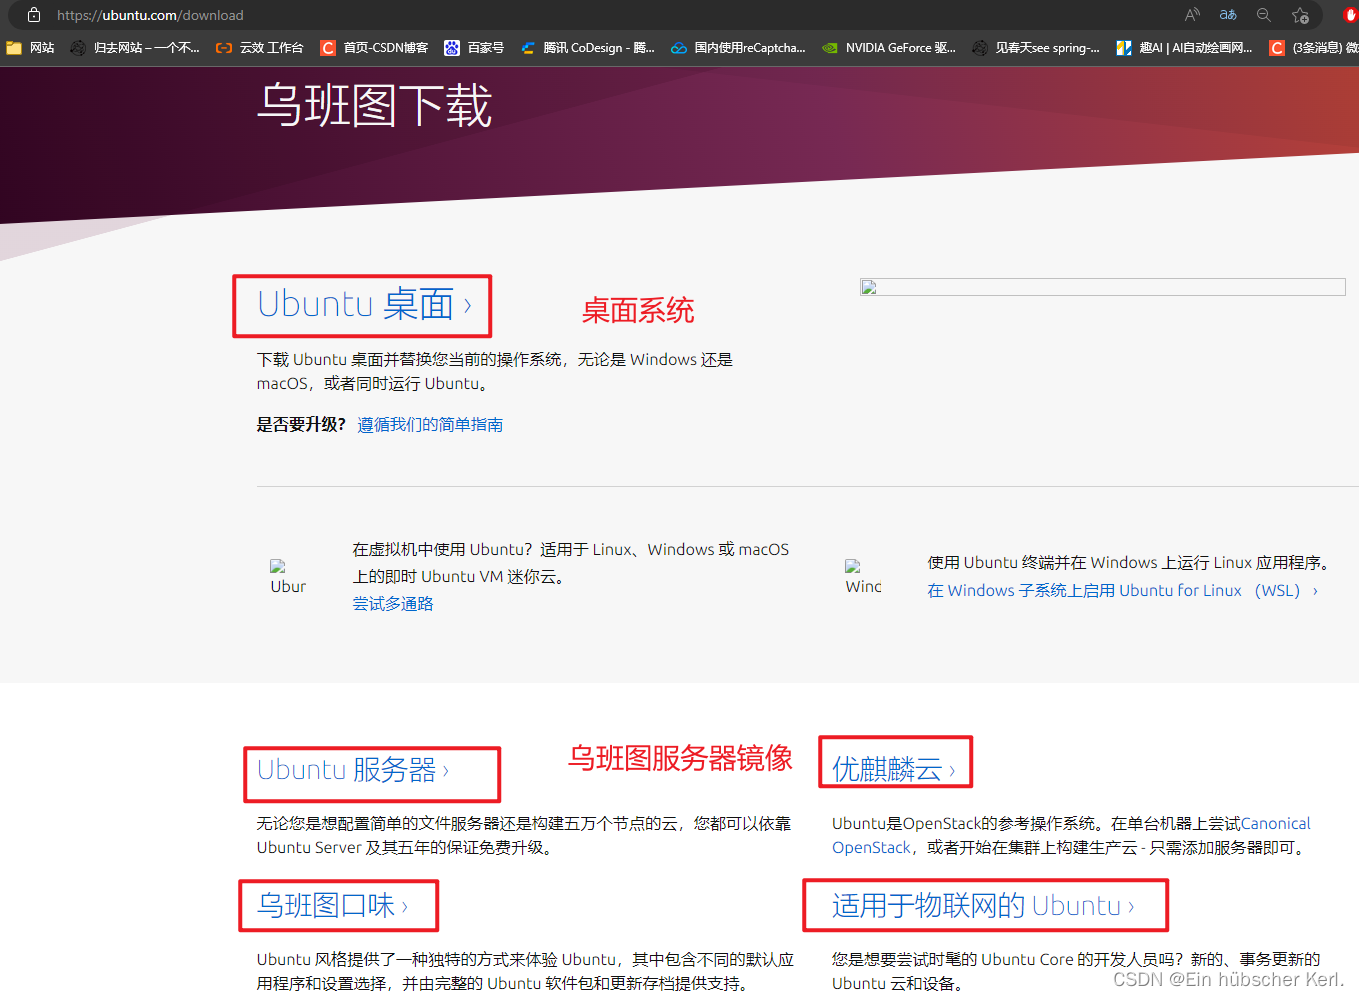Viewport: 1359px width, 996px height.
Task: Click the ubuntu.com/download address field
Action: coord(150,15)
